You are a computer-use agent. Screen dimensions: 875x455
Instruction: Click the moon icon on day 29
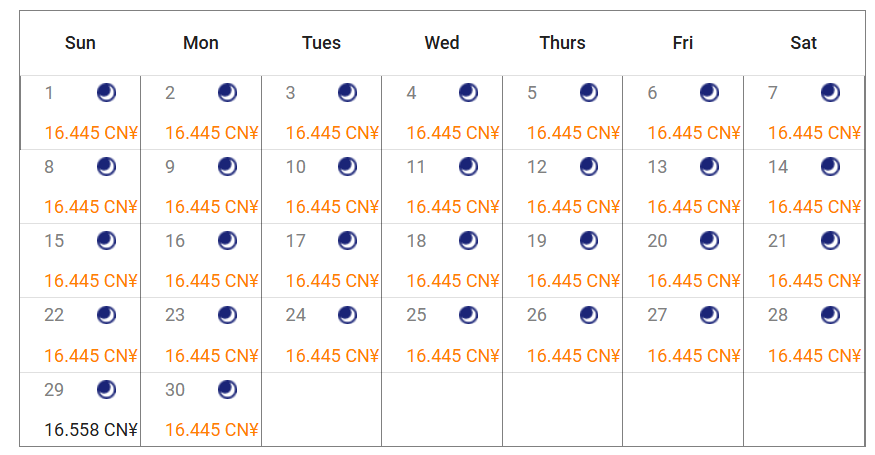(106, 389)
